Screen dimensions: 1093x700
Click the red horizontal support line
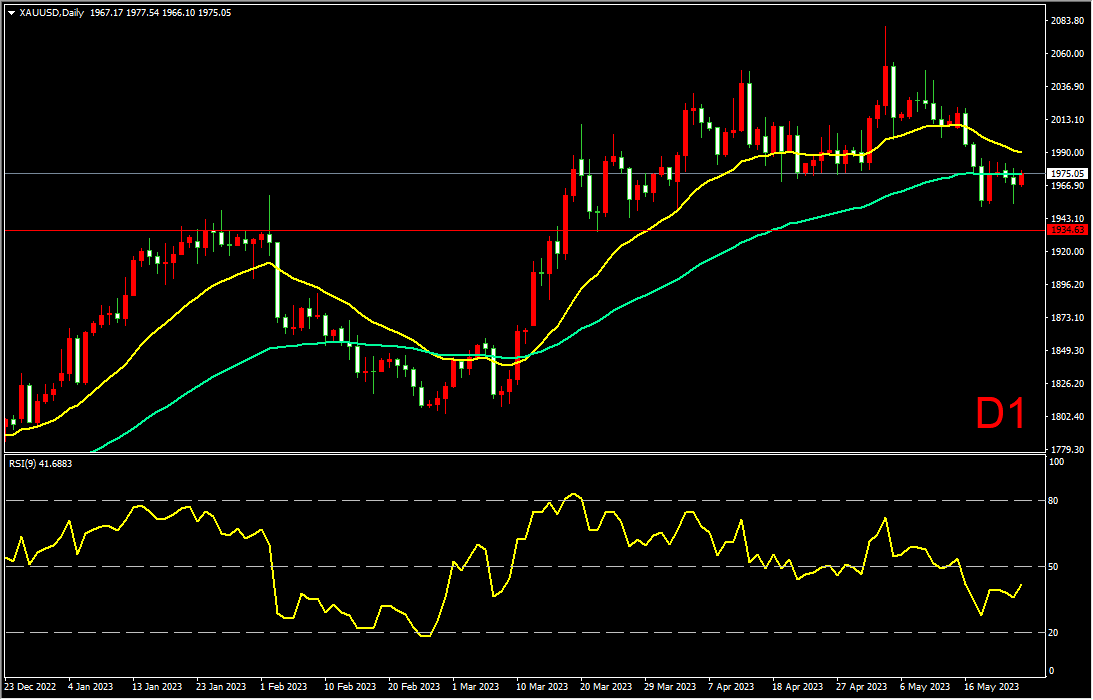[523, 230]
